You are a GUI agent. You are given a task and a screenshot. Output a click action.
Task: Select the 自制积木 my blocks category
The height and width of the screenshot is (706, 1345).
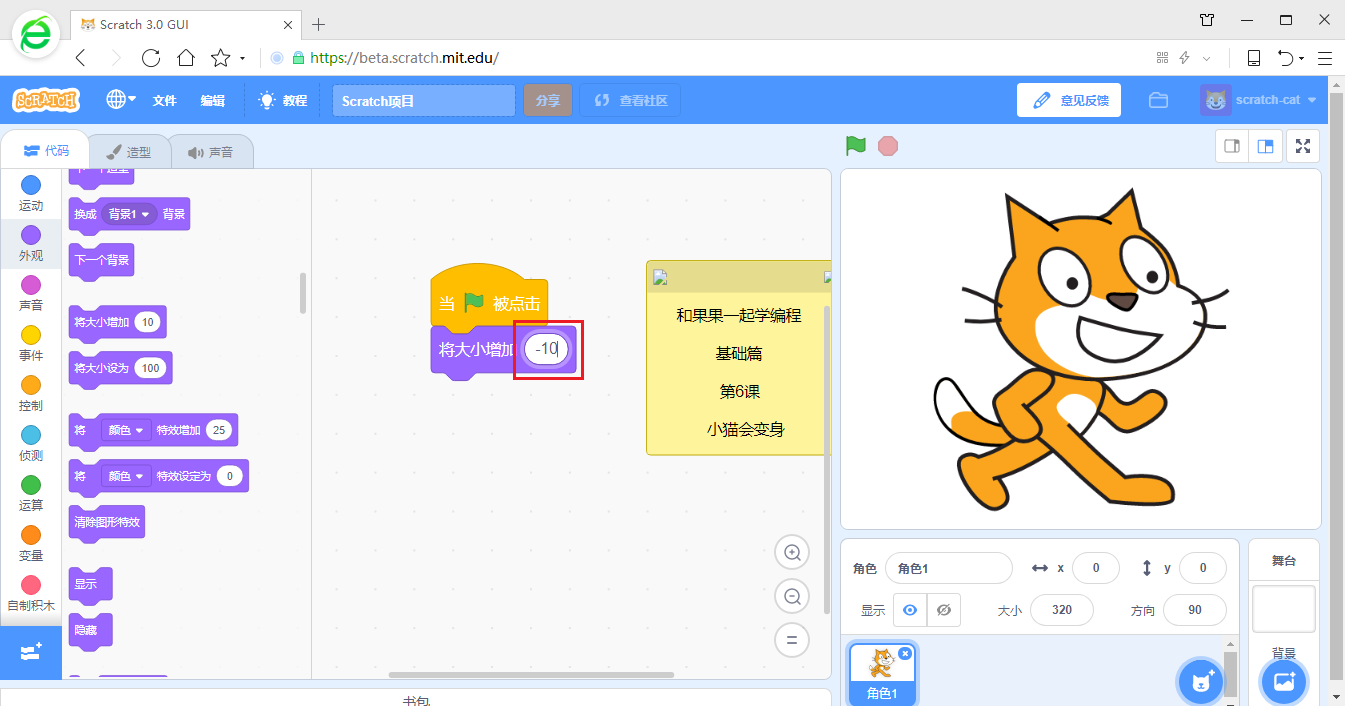(31, 594)
